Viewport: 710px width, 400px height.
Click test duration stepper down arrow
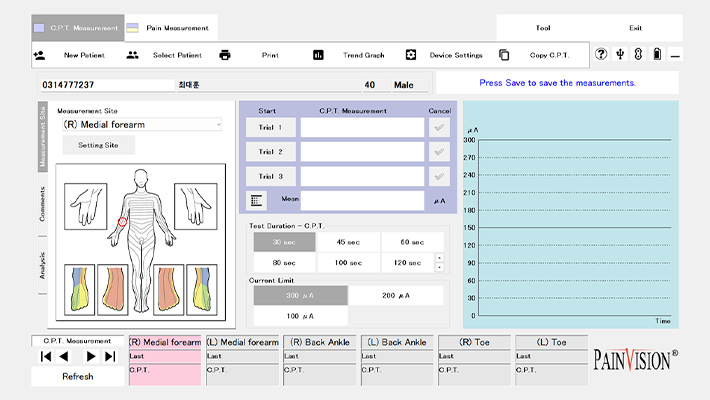439,267
